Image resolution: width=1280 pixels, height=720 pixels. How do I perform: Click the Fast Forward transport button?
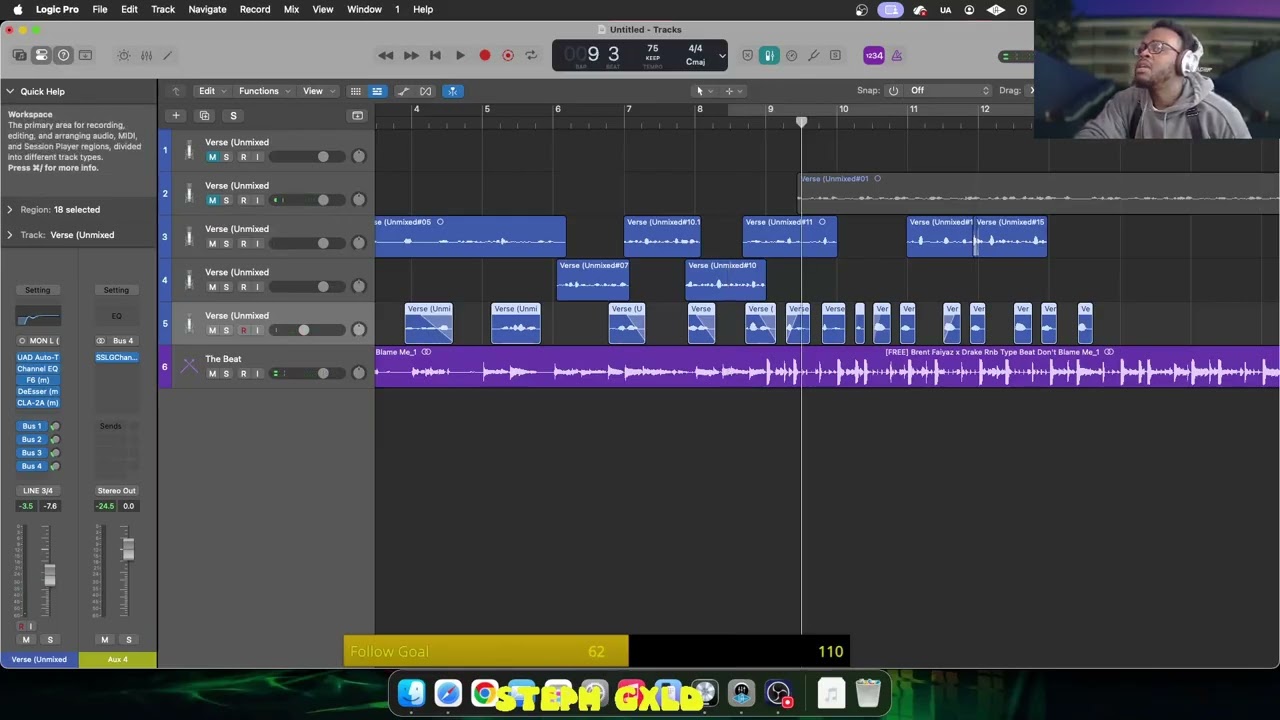(x=410, y=55)
